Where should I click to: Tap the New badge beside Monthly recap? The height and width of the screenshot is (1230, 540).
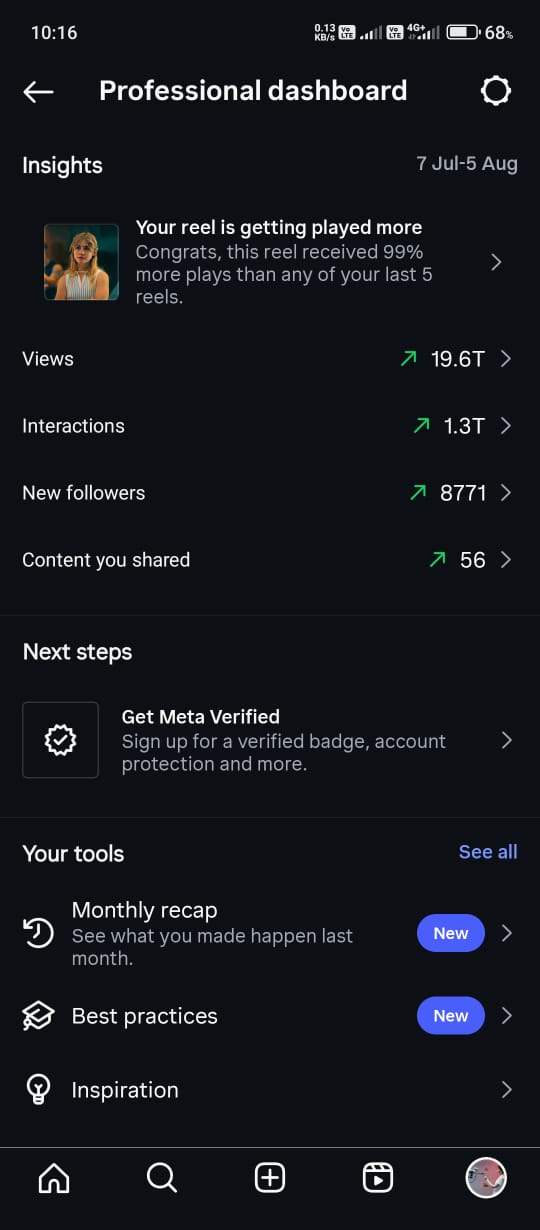coord(451,933)
